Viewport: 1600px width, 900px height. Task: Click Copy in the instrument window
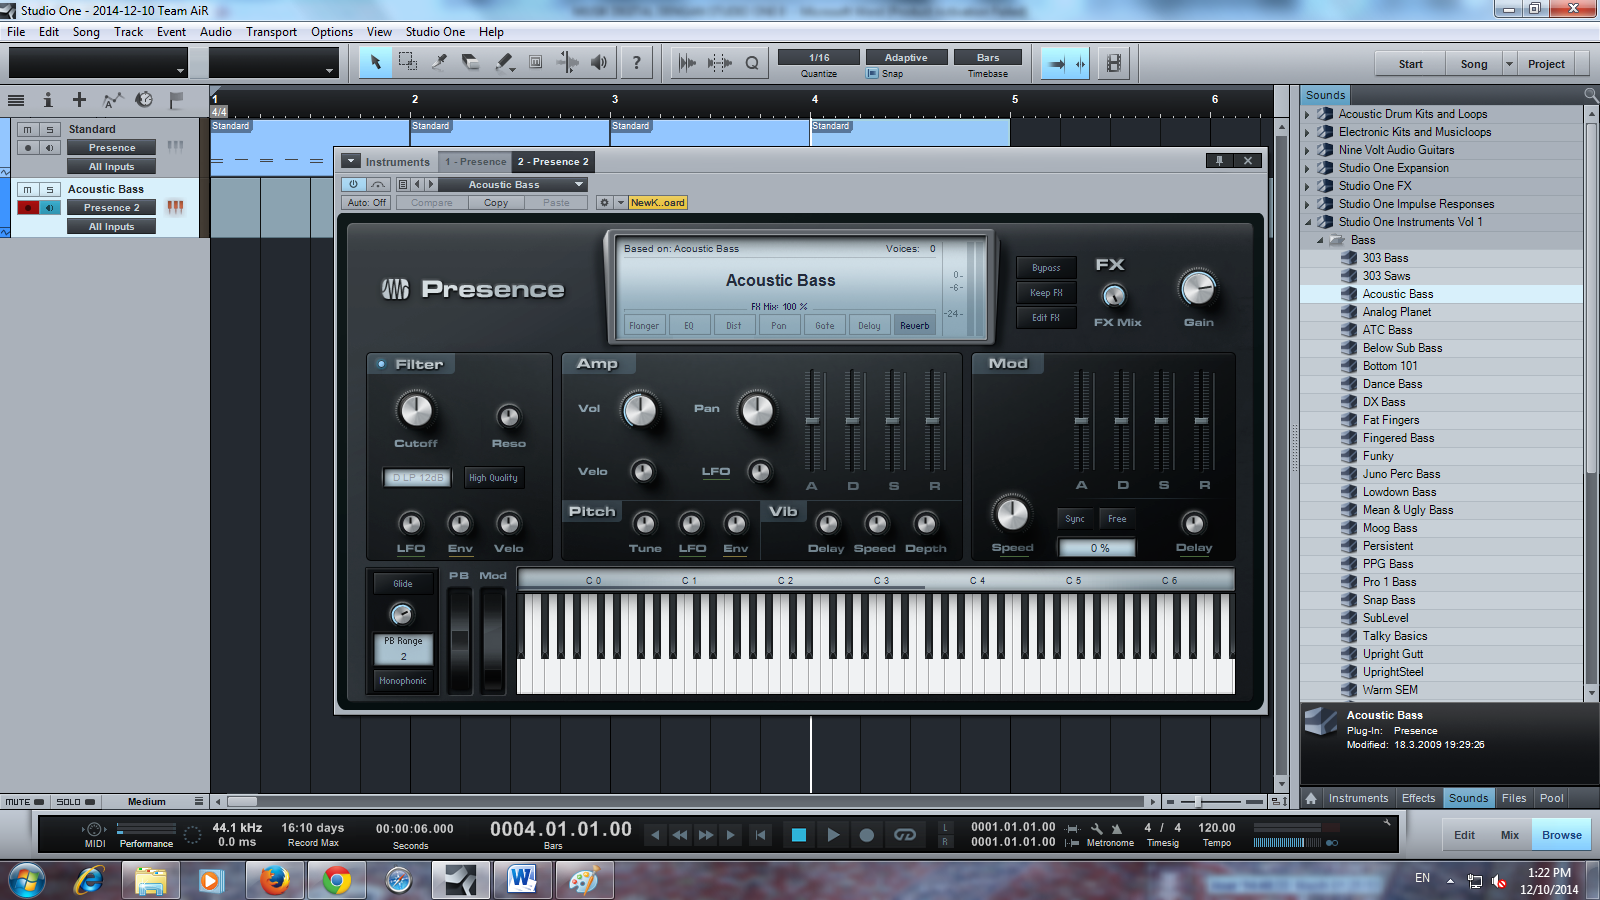tap(496, 202)
